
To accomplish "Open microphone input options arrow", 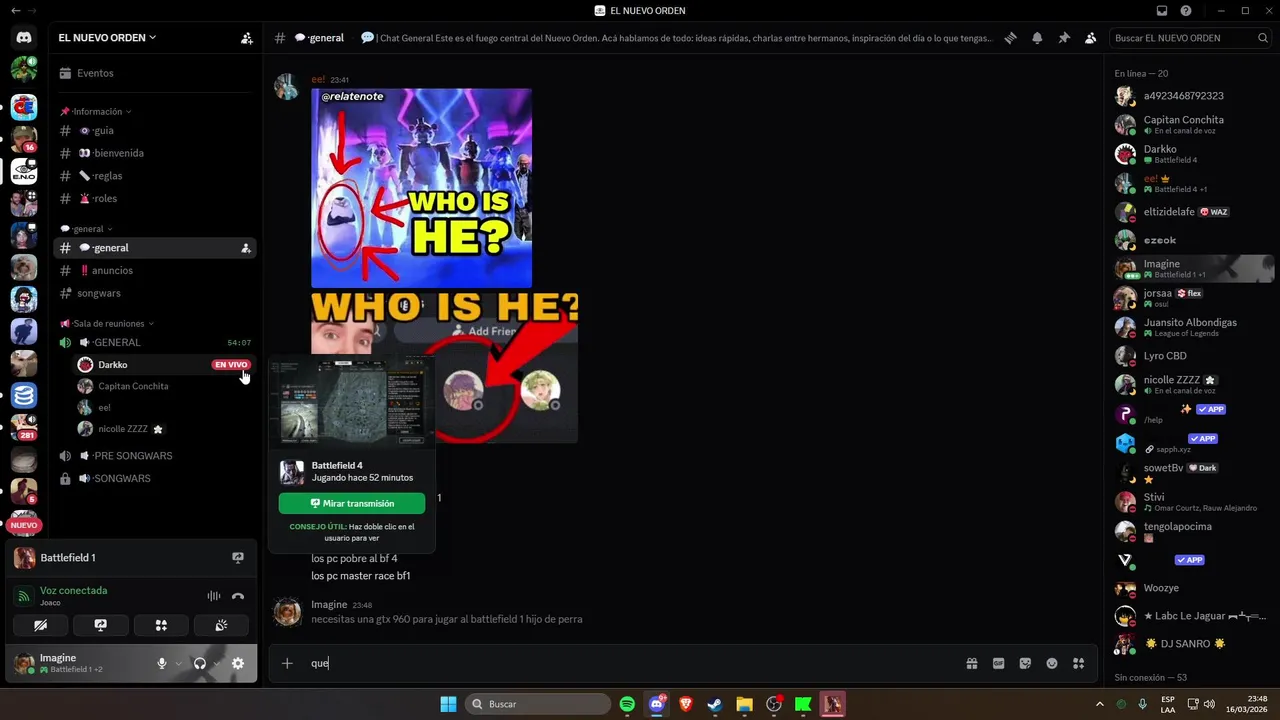I will point(178,663).
